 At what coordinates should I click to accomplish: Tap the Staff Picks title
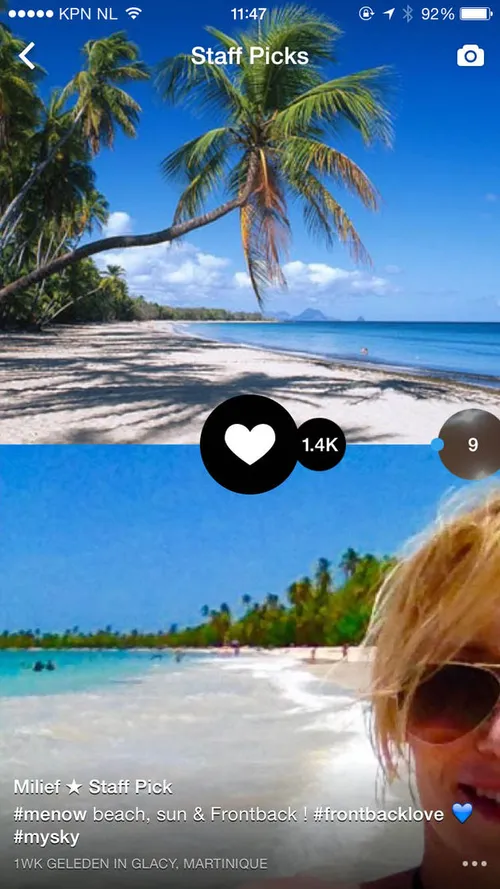tap(249, 56)
